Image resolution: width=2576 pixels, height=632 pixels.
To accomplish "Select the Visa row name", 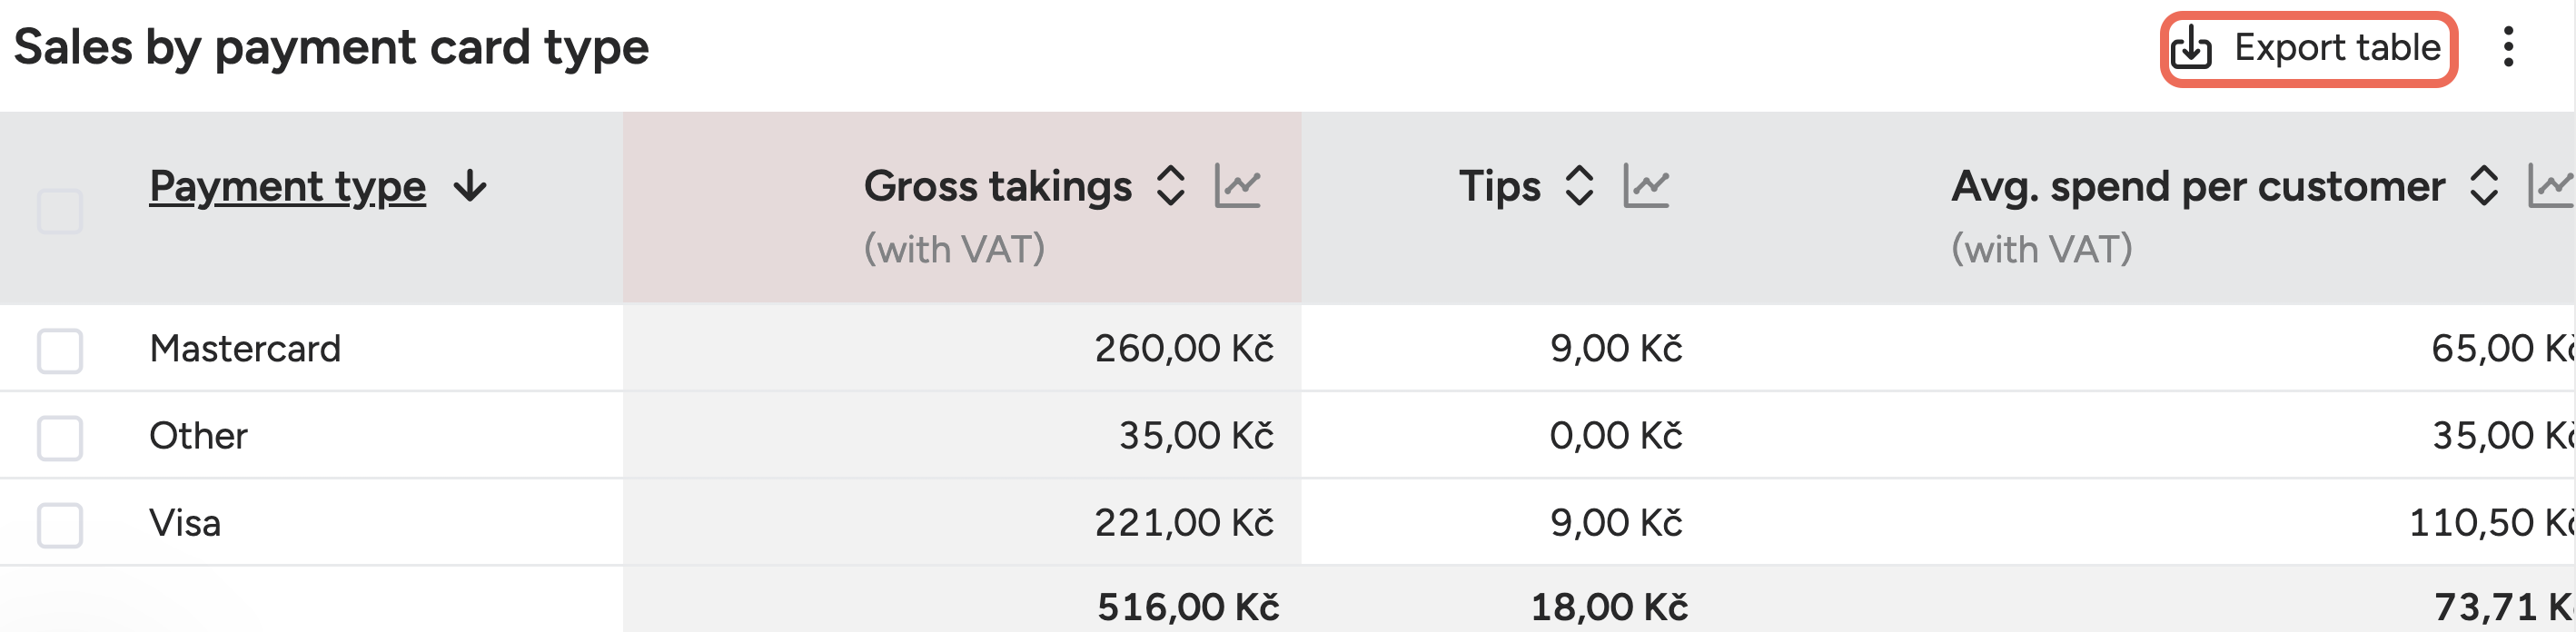I will point(185,522).
